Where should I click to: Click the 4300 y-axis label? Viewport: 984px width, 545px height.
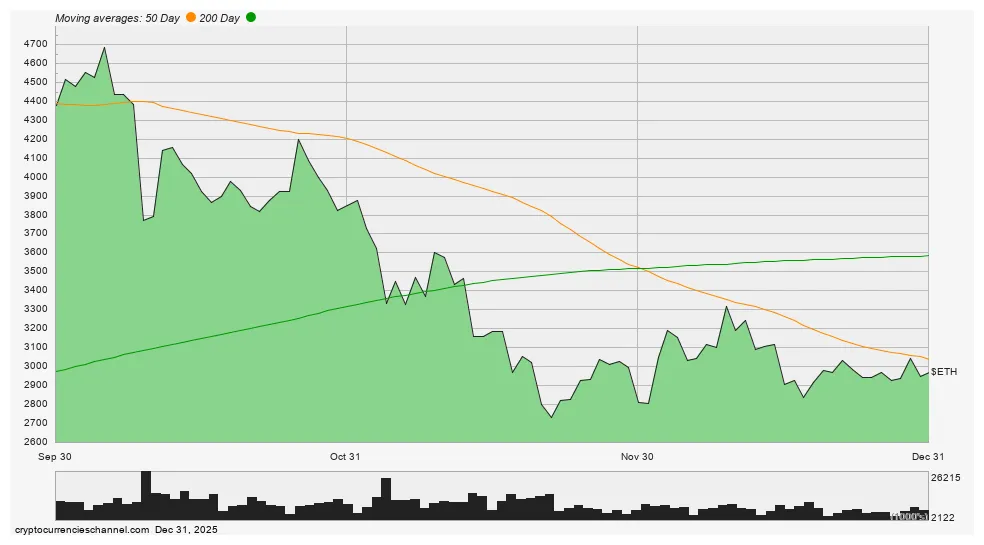coord(35,119)
